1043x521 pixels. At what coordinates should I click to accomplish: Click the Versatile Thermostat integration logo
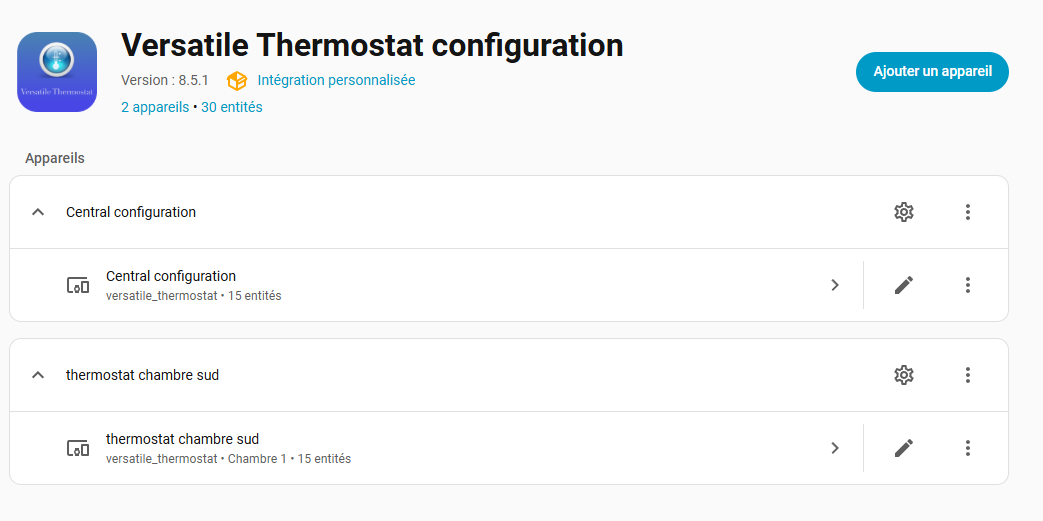[x=57, y=72]
